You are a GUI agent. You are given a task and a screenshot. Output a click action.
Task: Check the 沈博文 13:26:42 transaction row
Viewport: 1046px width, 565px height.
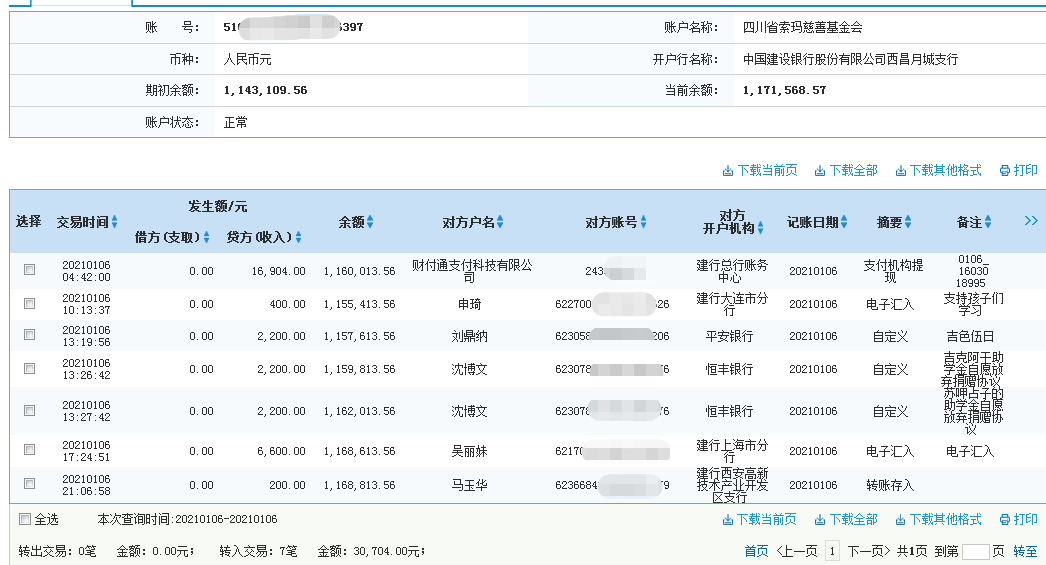coord(29,368)
